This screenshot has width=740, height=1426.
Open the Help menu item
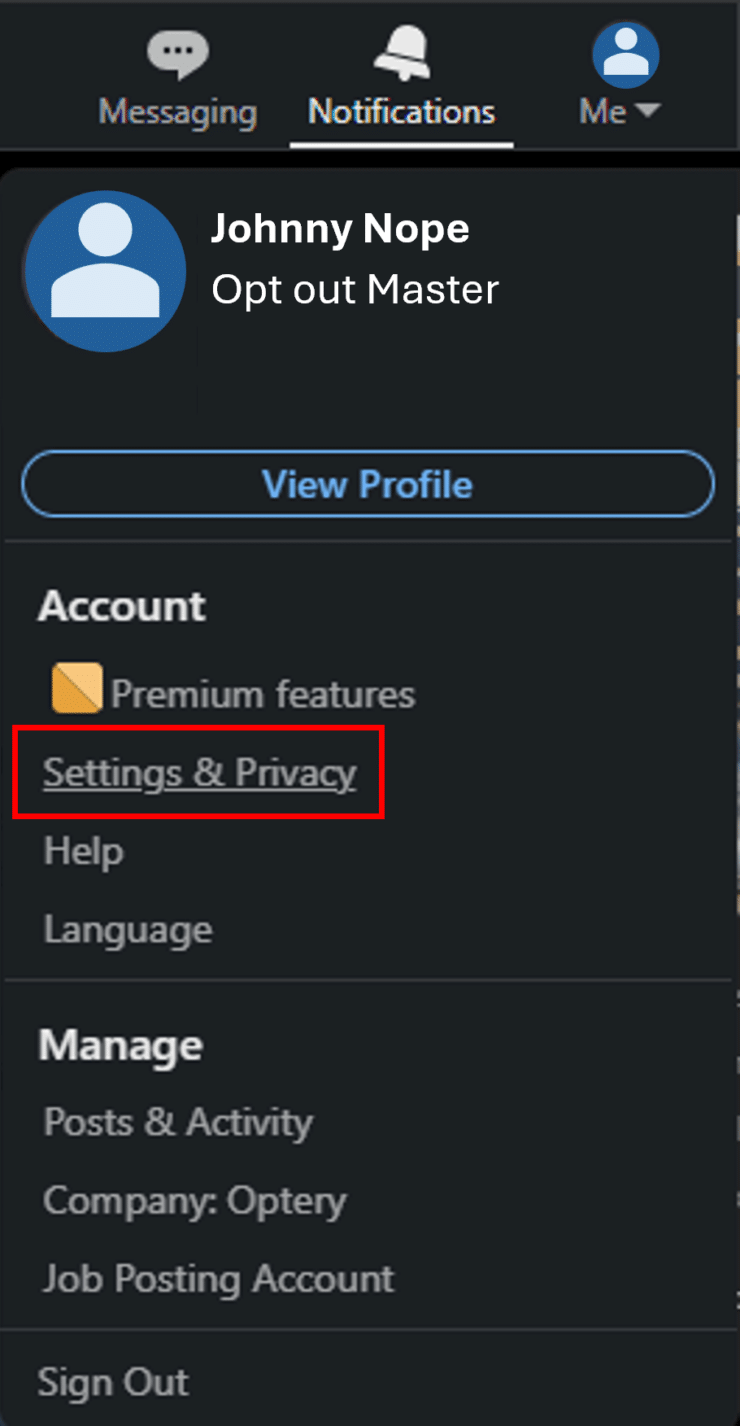tap(83, 852)
